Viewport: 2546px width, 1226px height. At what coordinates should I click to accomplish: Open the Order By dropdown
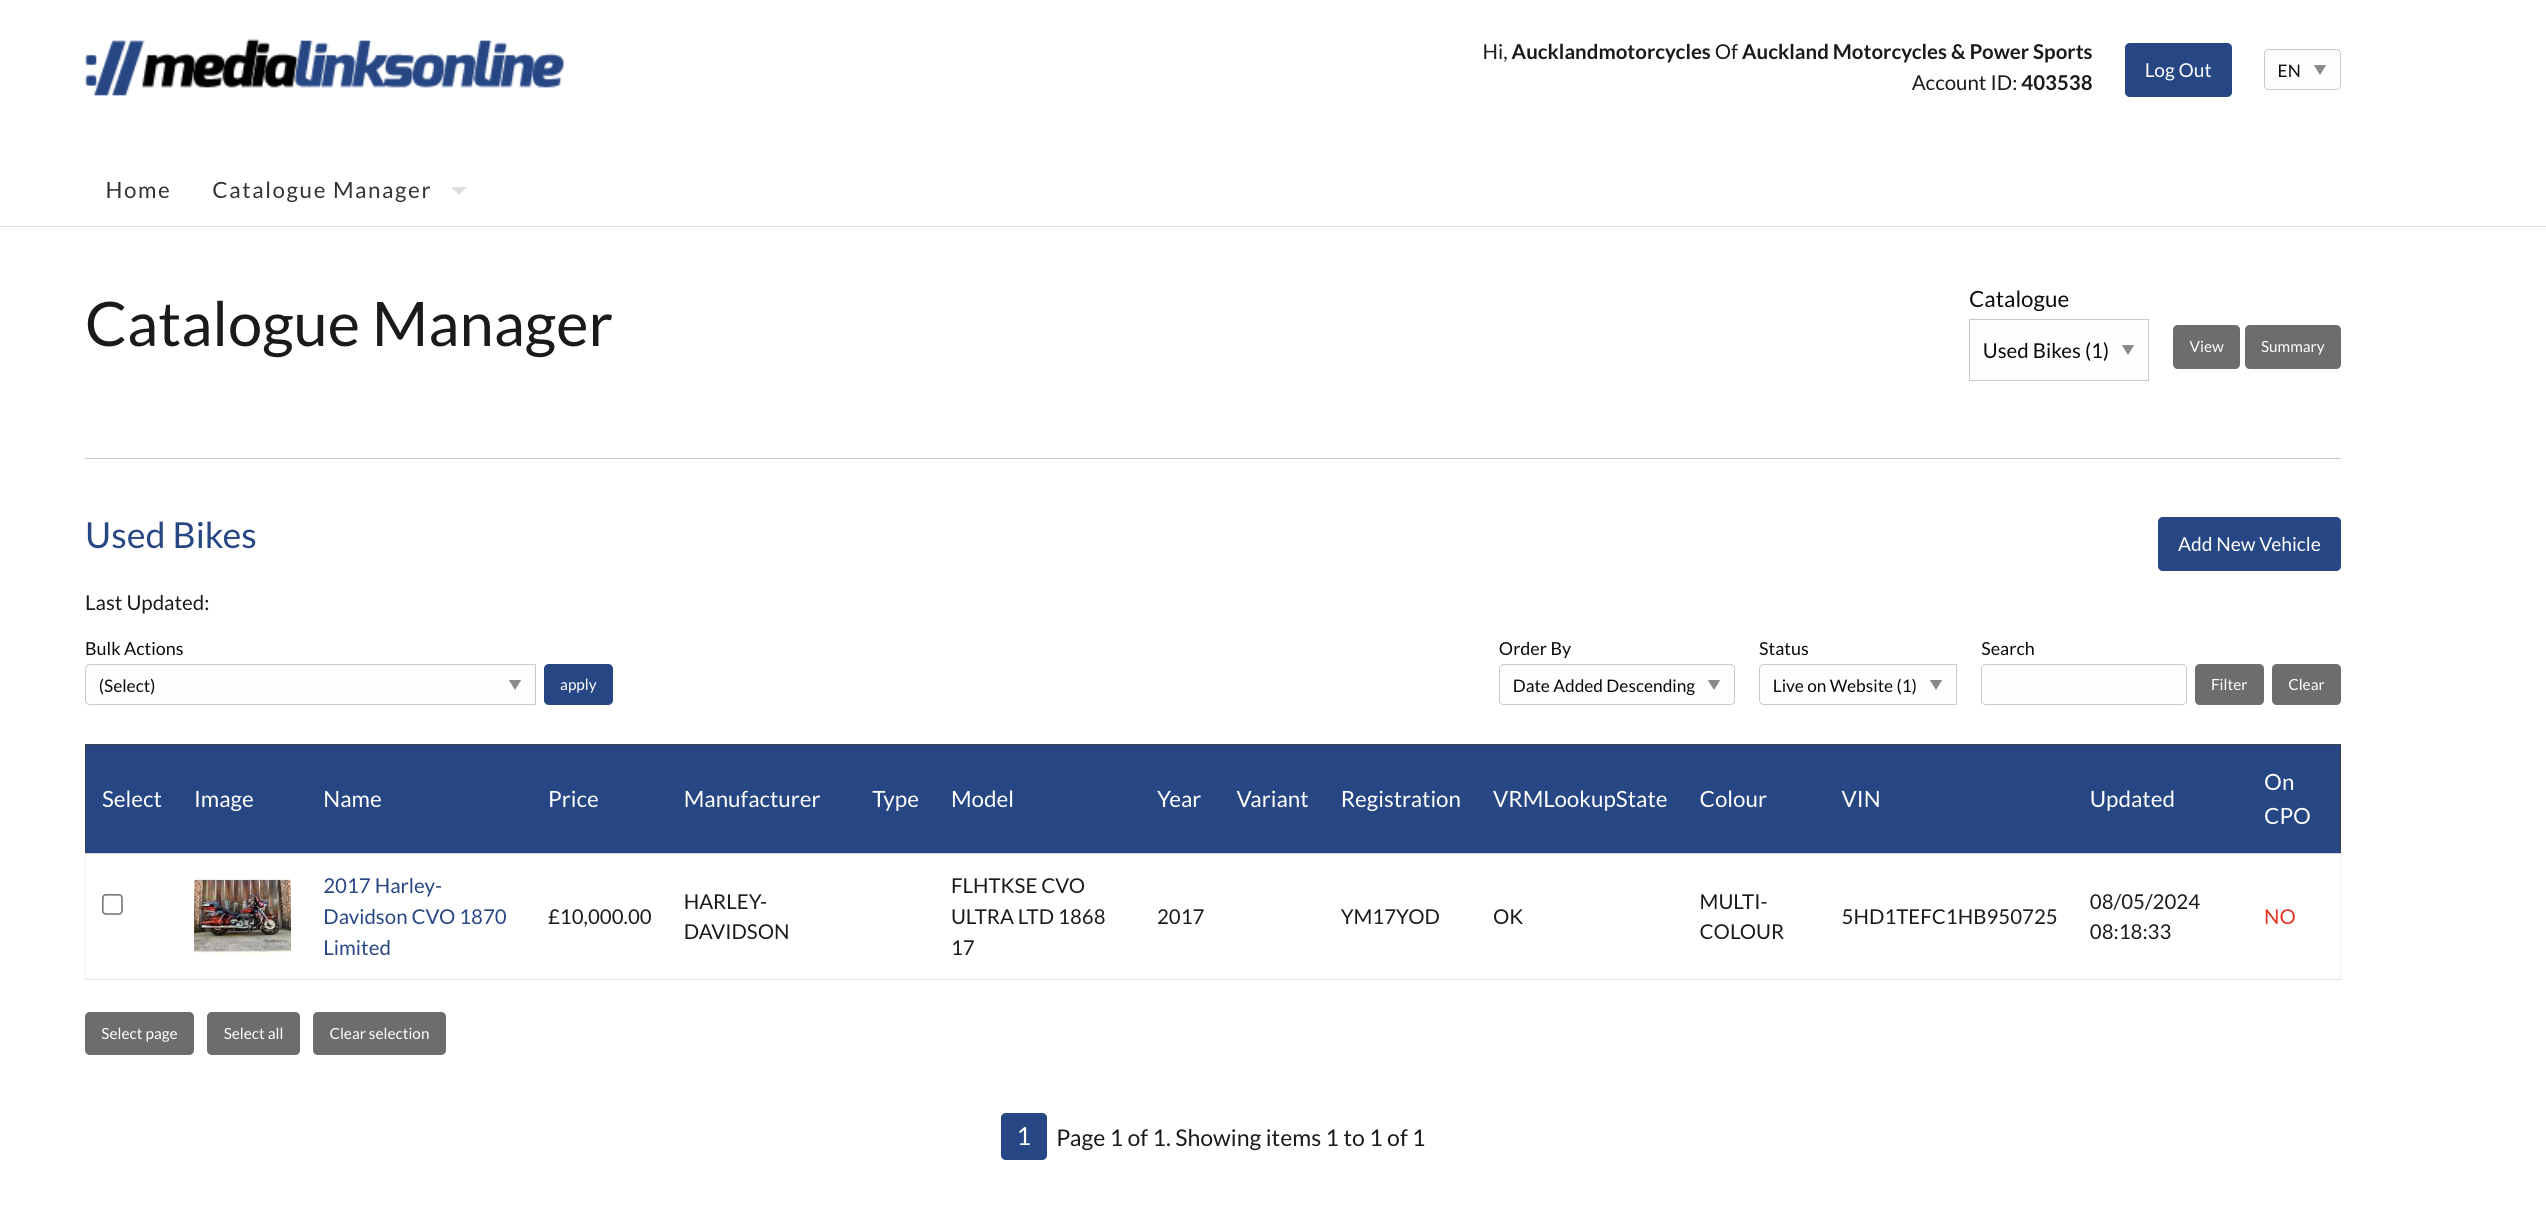pyautogui.click(x=1615, y=685)
